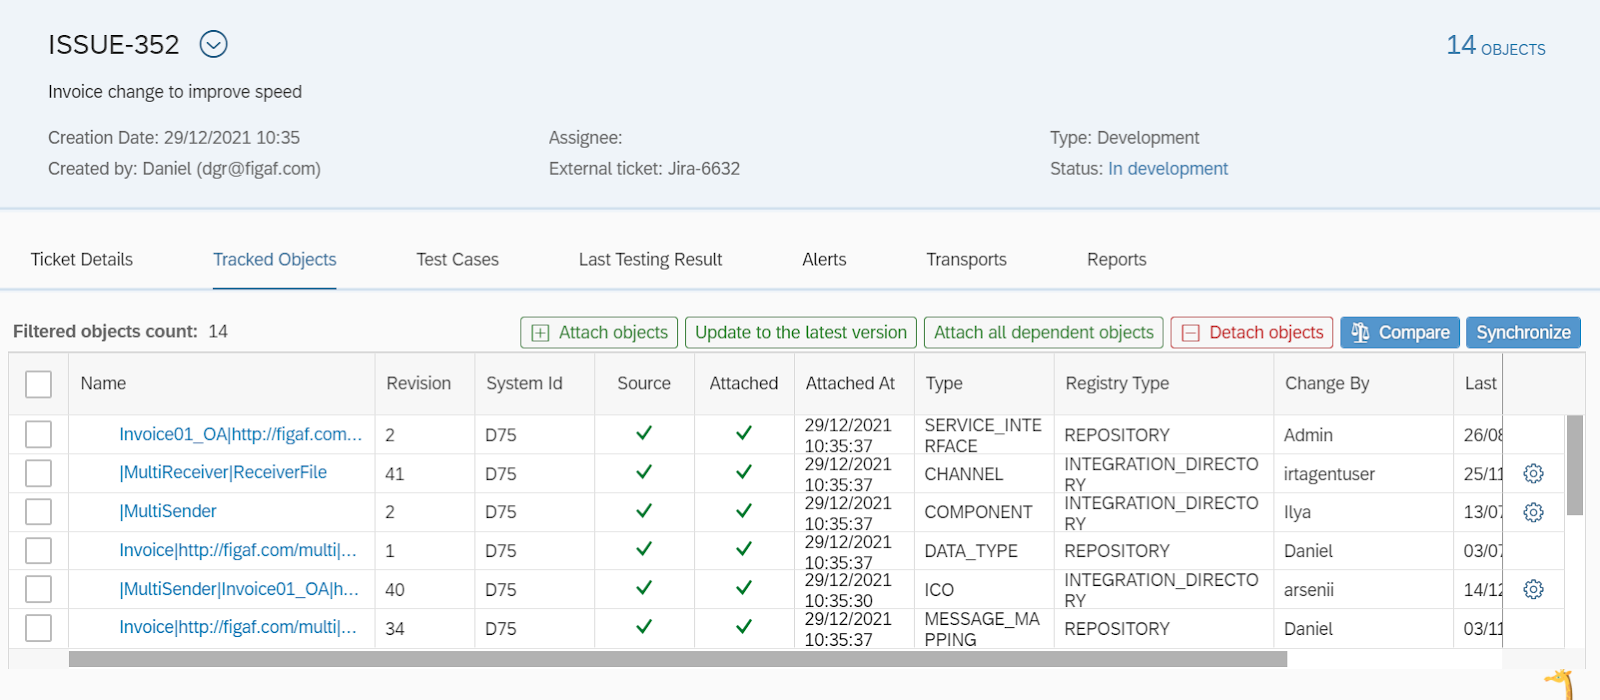The height and width of the screenshot is (700, 1600).
Task: Open MESSAGE_MAPPING Invoice|http://figaf.com/multi link
Action: [238, 627]
